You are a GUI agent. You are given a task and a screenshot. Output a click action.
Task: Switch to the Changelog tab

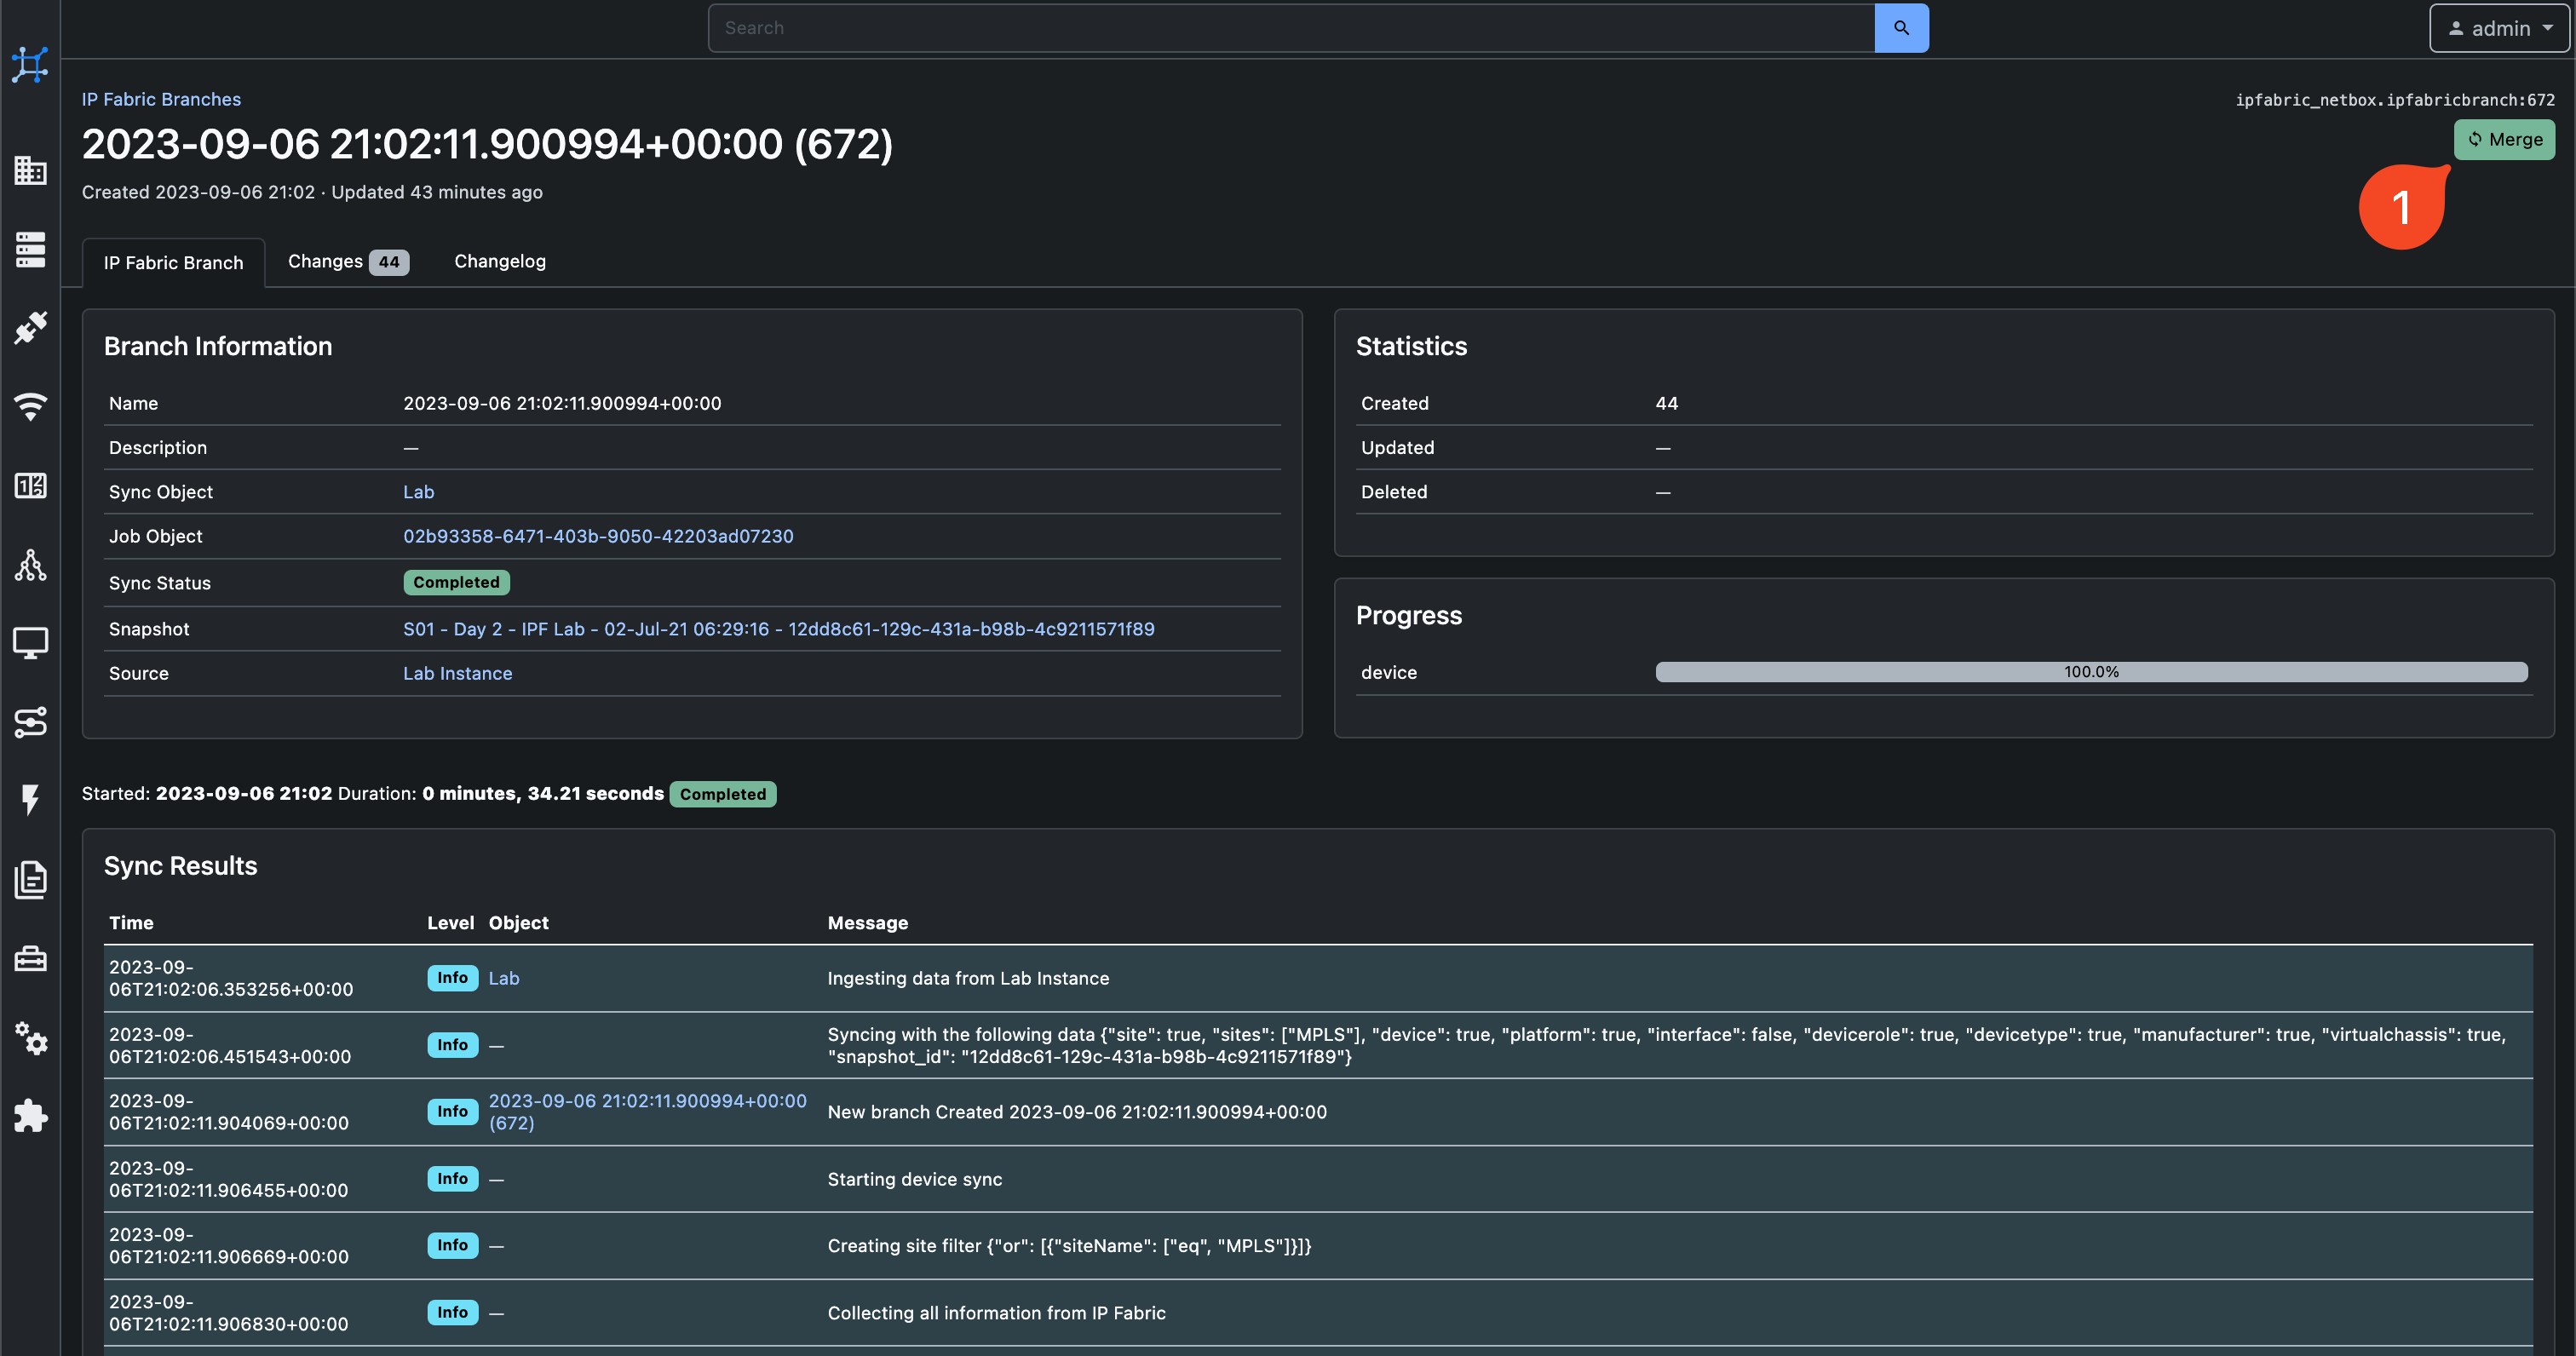point(500,261)
